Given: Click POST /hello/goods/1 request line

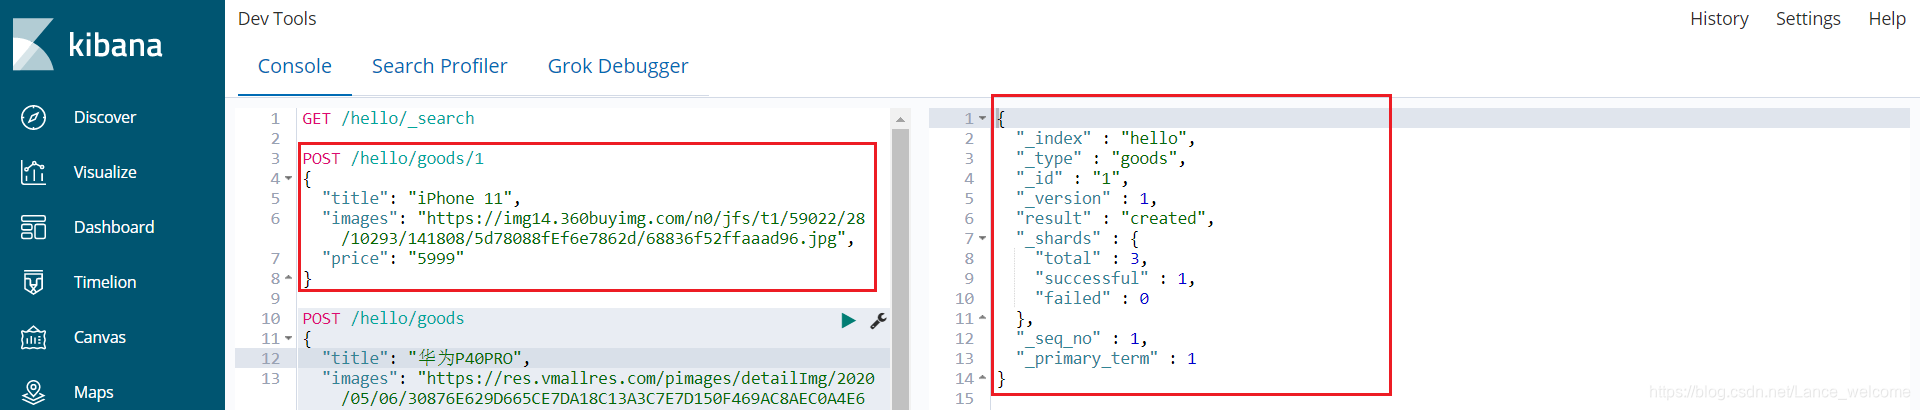Looking at the screenshot, I should [393, 158].
